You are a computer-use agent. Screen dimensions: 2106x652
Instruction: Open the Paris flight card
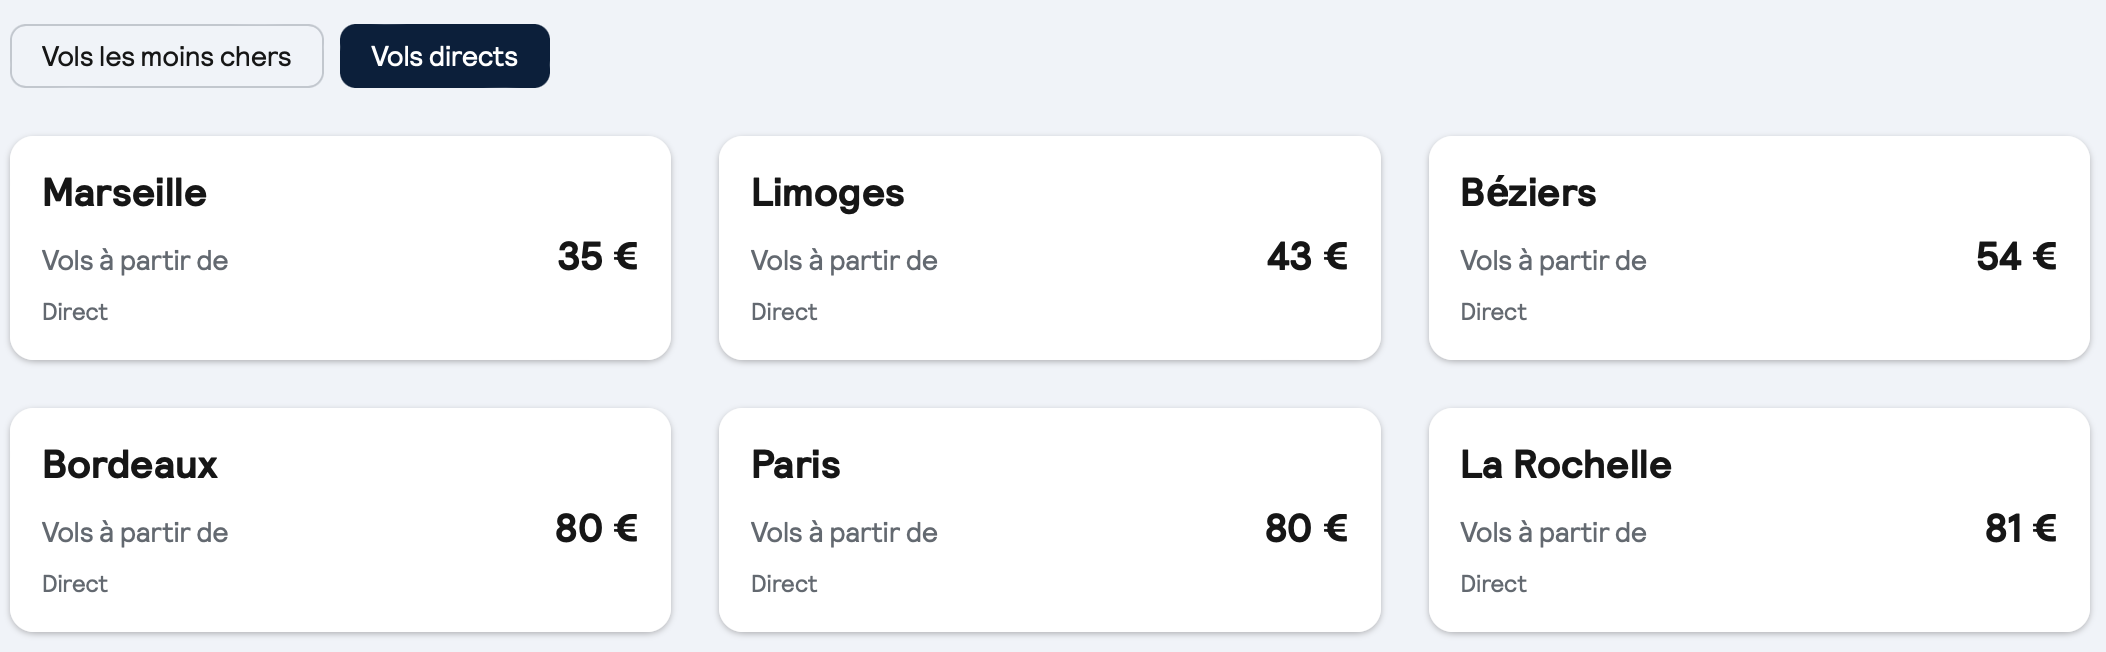click(1050, 520)
